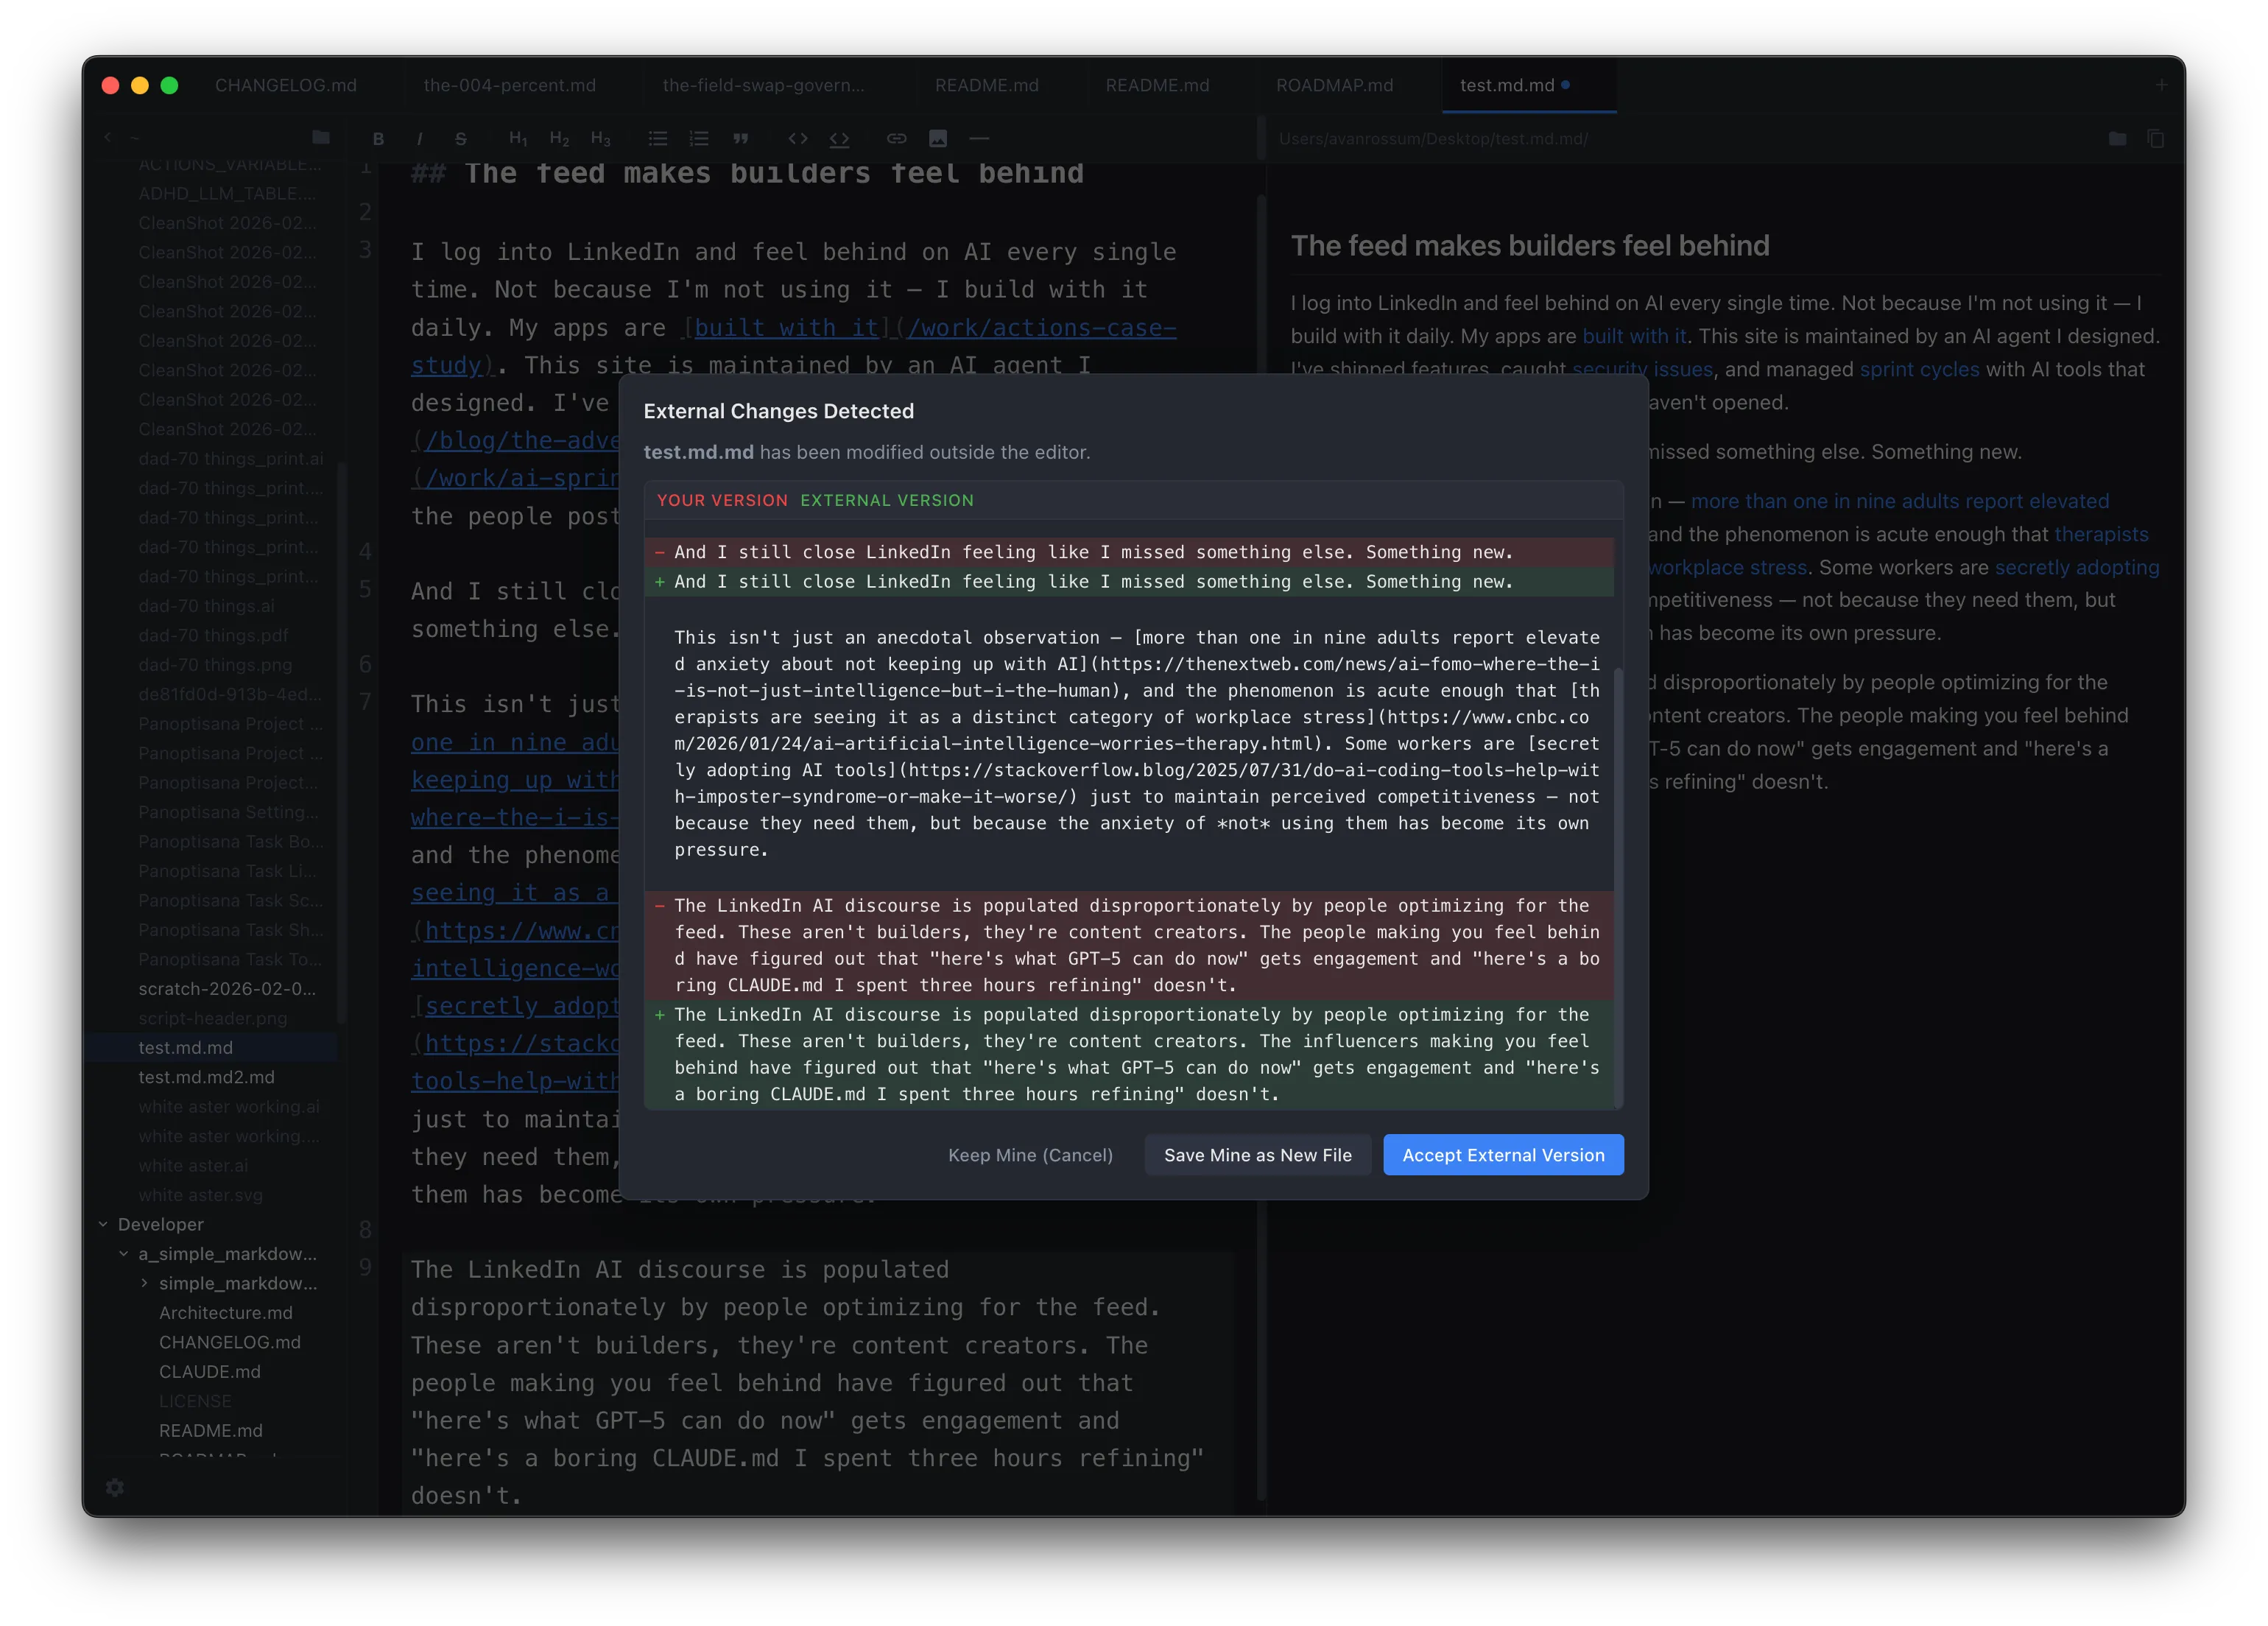Choose Save Mine as New File
Viewport: 2268px width, 1626px height.
point(1257,1155)
